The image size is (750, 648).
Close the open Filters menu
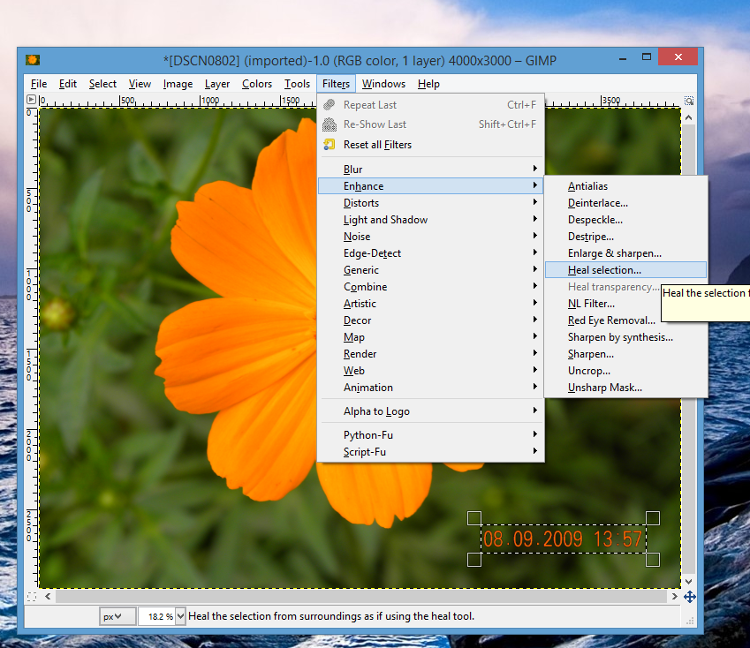(336, 84)
